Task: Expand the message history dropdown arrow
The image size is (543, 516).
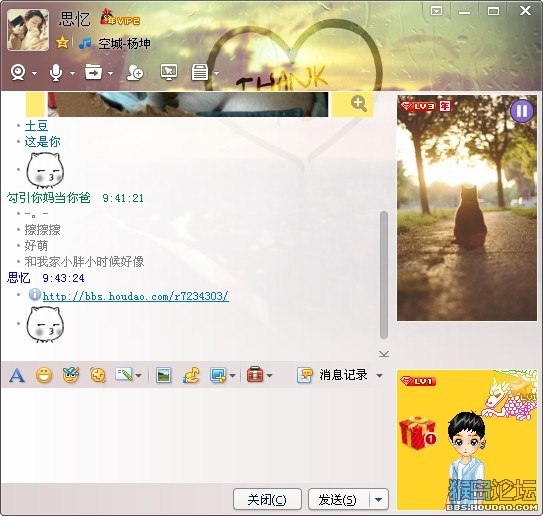Action: [380, 375]
